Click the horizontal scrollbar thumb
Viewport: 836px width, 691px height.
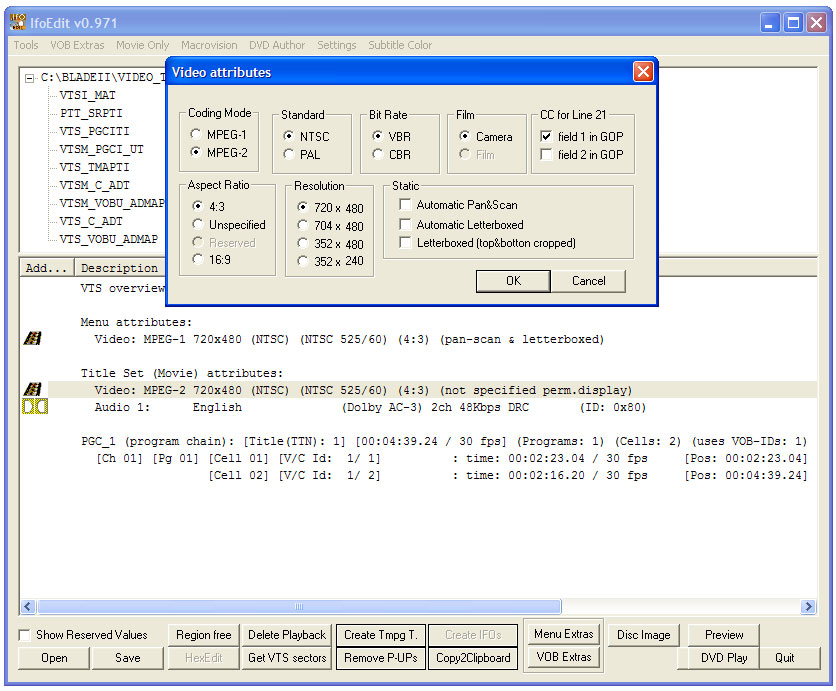299,607
